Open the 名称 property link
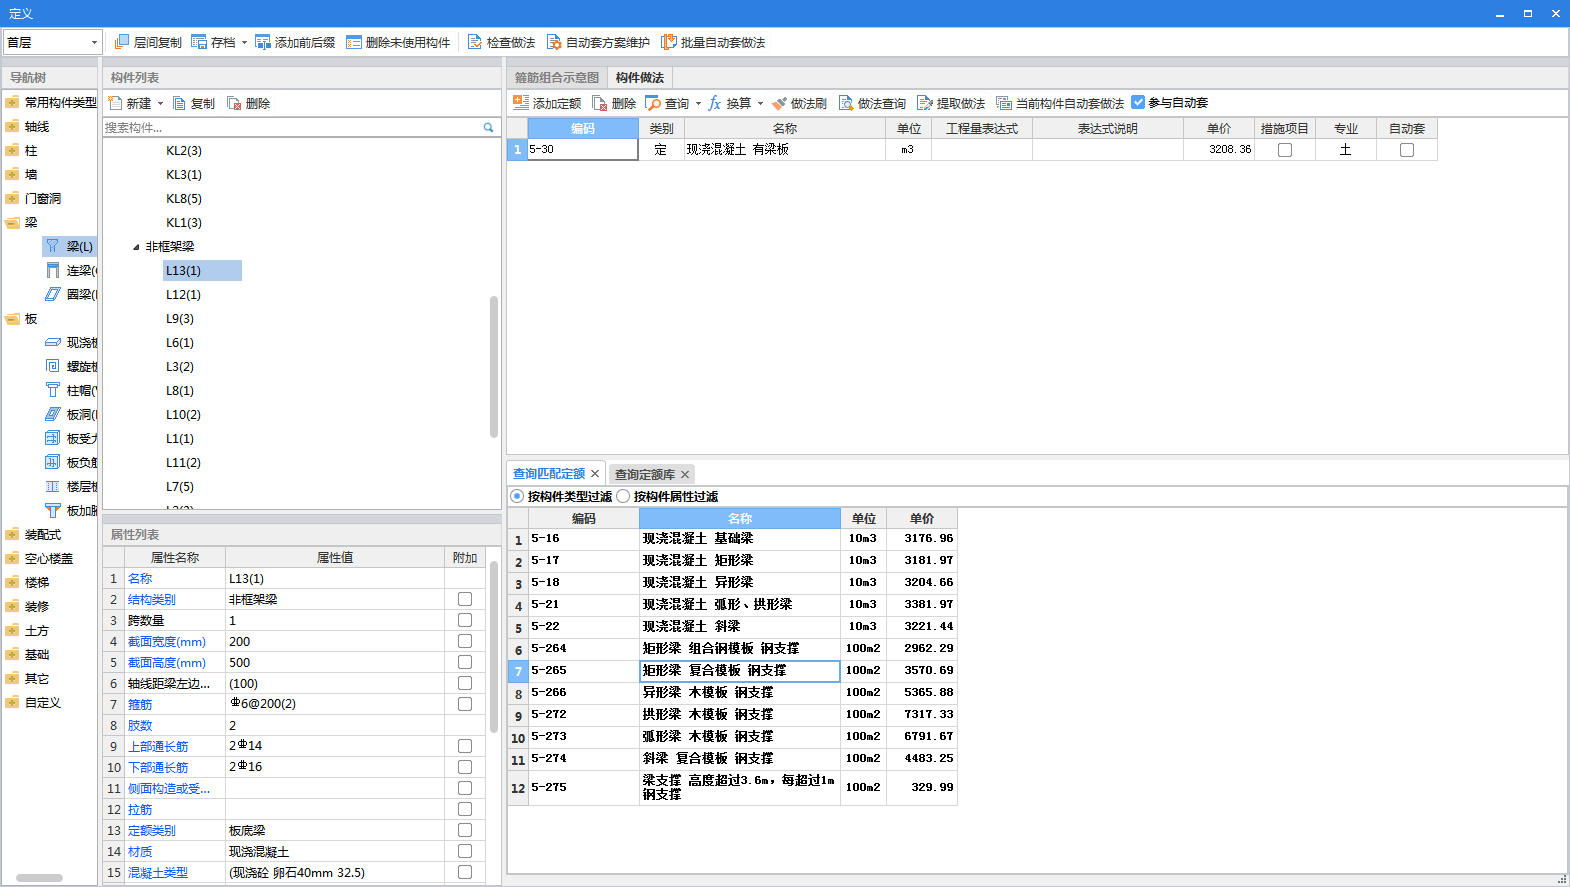This screenshot has height=887, width=1570. coord(140,579)
